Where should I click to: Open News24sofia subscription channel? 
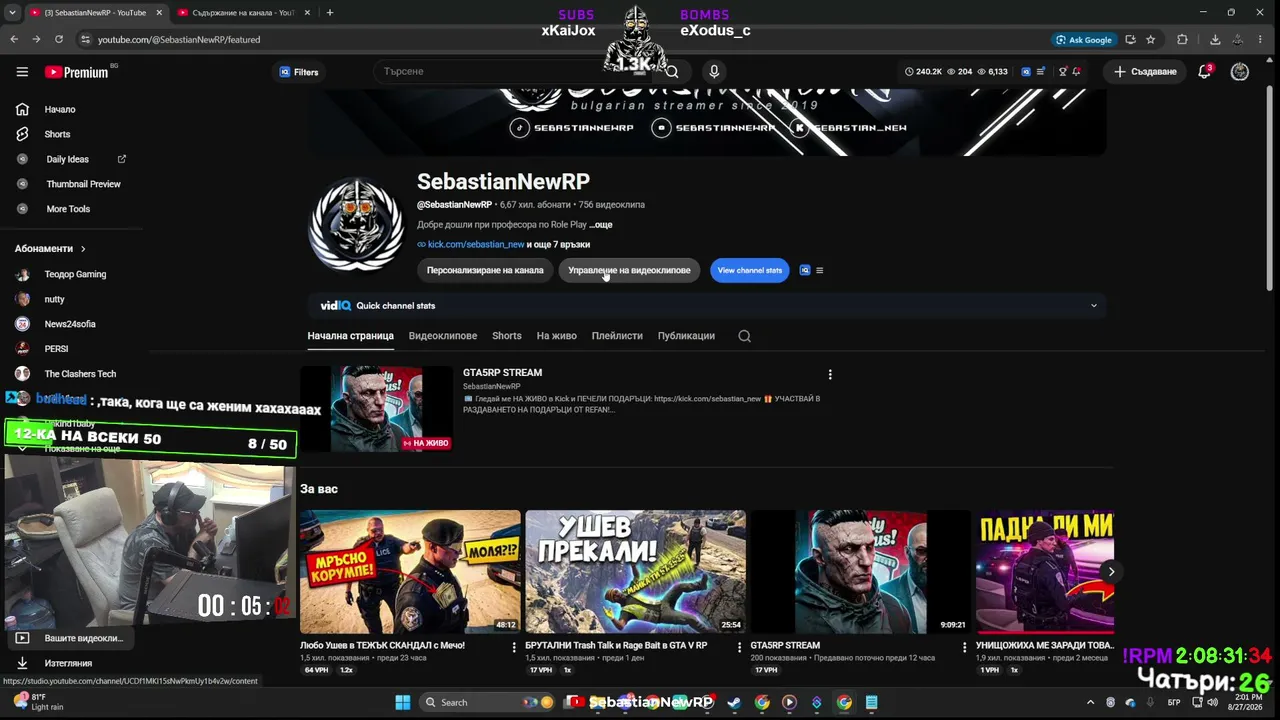tap(72, 324)
